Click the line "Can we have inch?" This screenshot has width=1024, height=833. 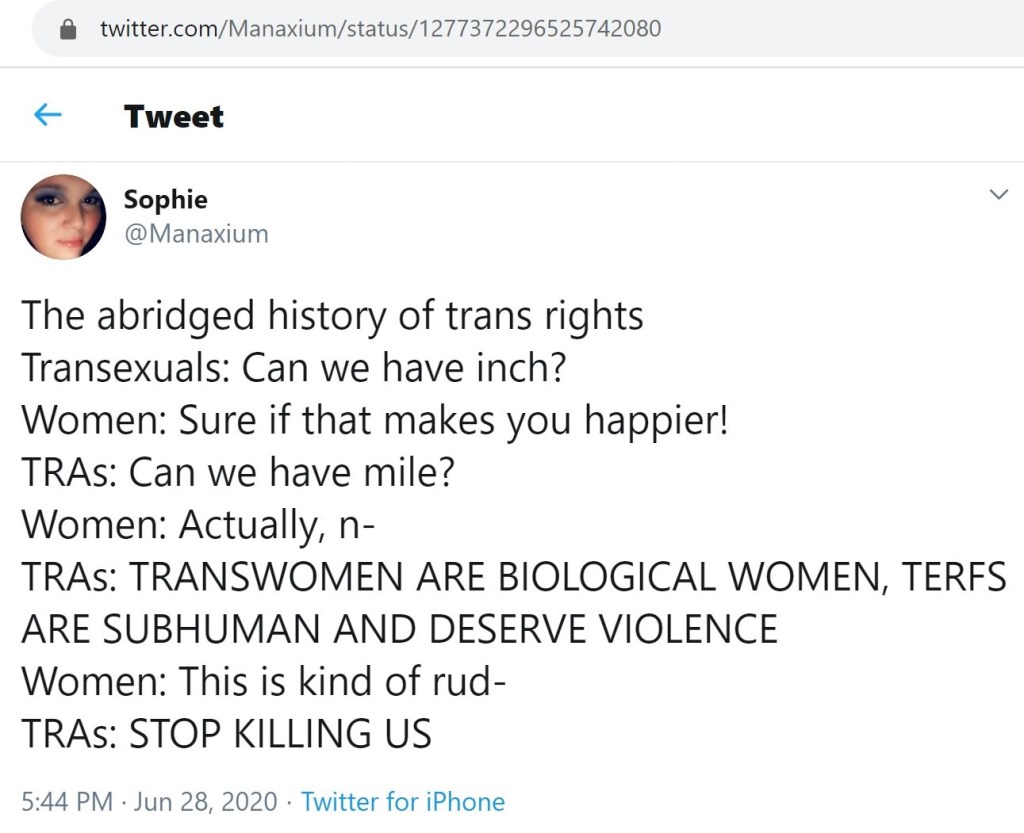click(405, 369)
